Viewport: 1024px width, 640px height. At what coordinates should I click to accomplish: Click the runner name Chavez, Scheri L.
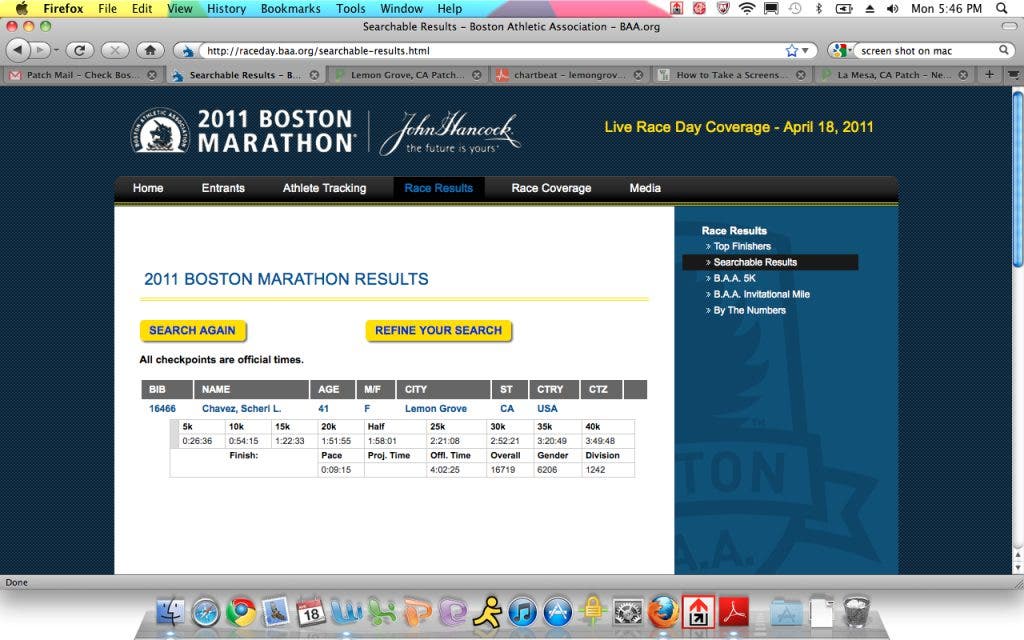tap(242, 409)
